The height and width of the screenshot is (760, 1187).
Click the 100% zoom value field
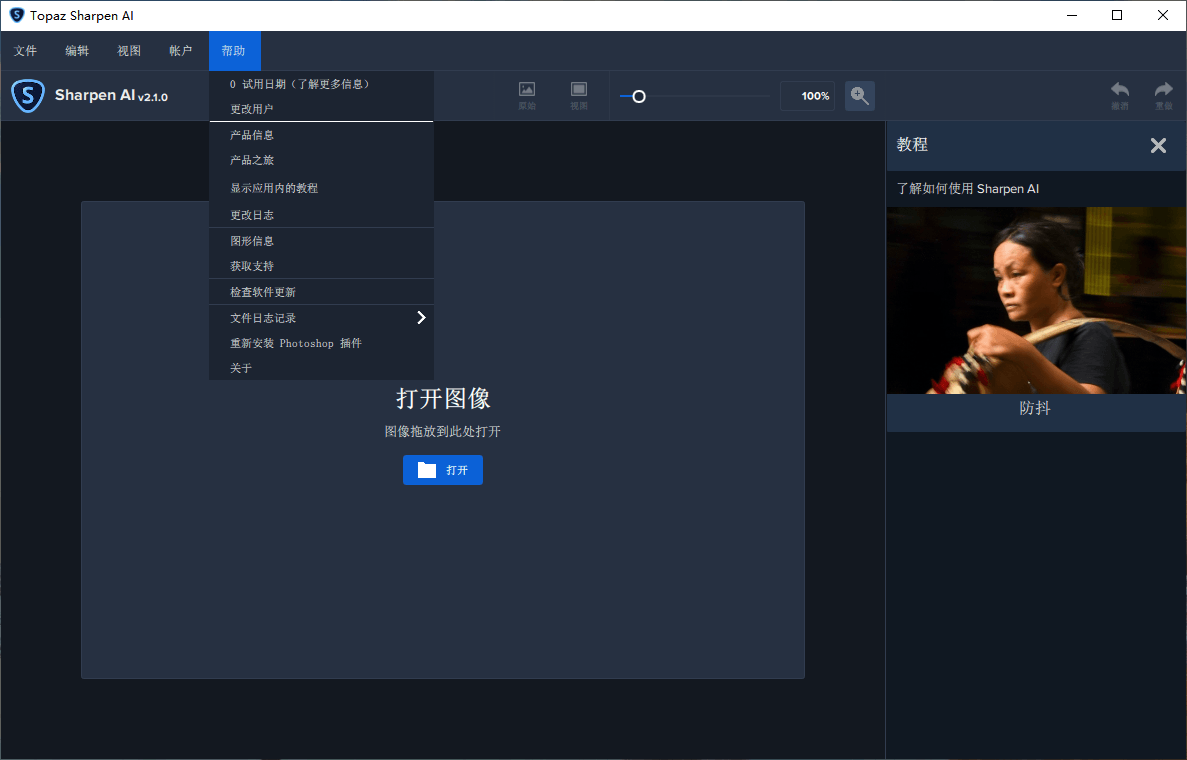[807, 96]
